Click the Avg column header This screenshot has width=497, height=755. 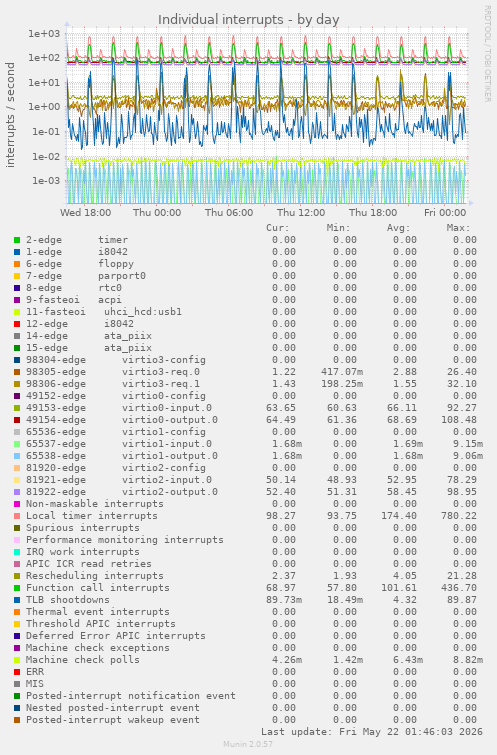click(x=398, y=228)
